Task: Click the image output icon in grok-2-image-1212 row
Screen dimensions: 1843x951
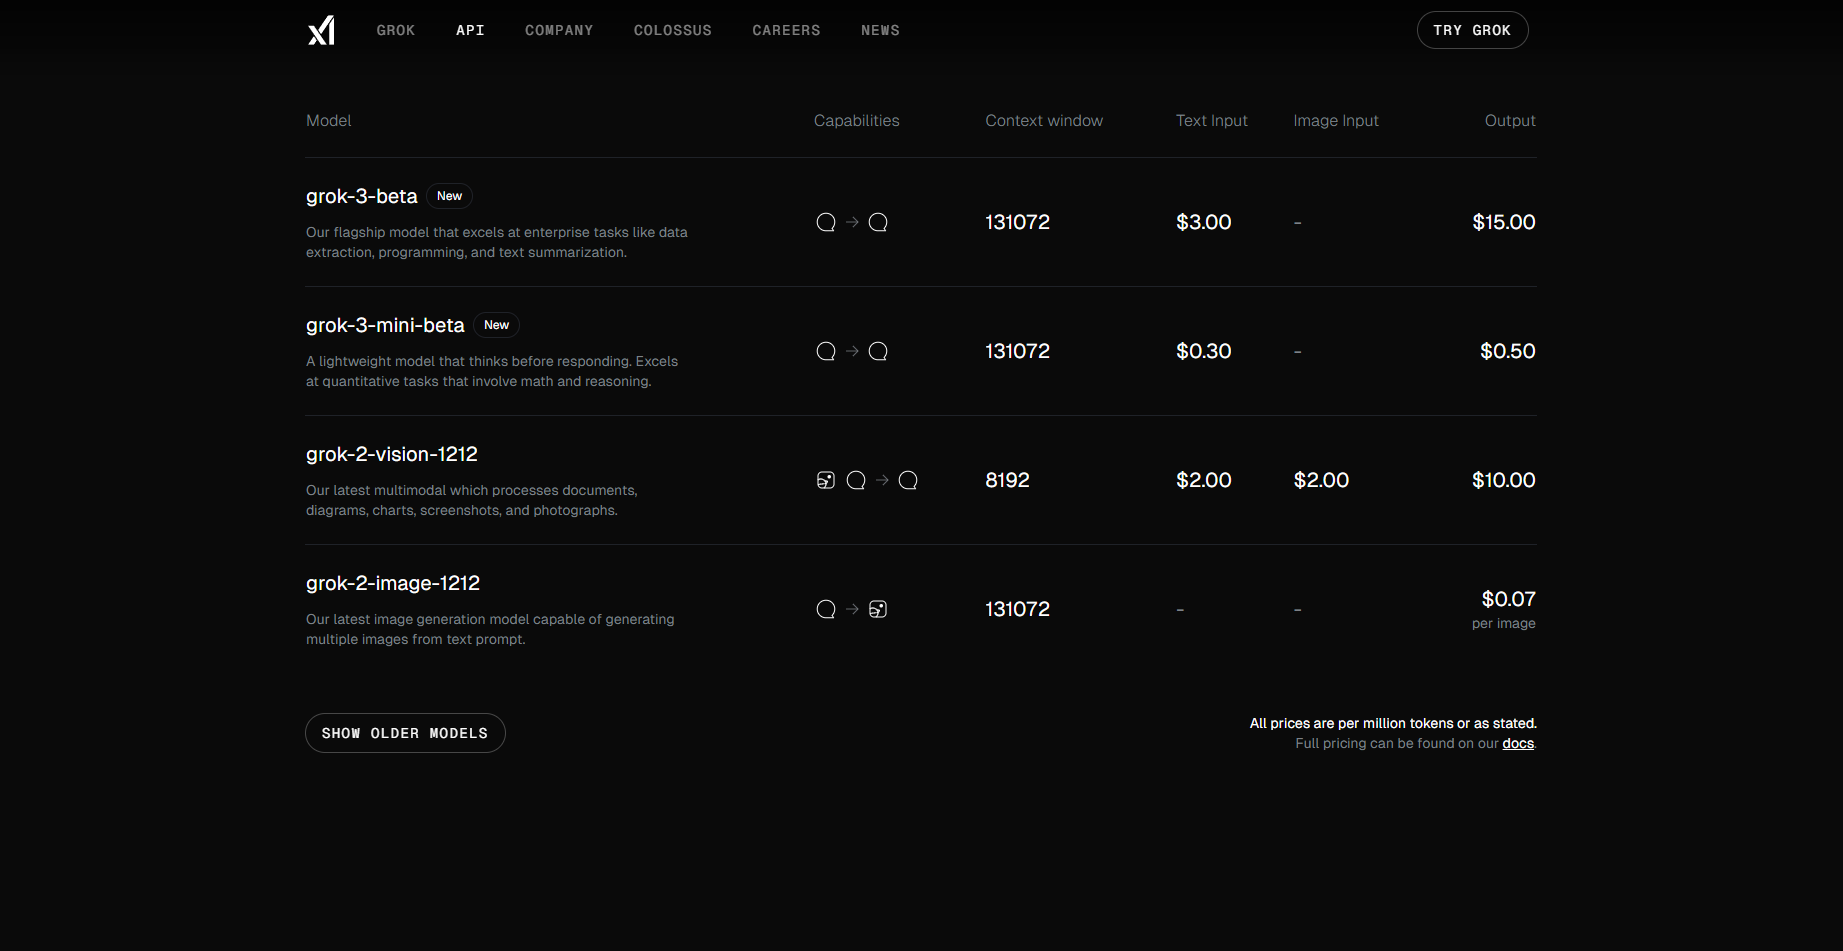Action: (878, 609)
